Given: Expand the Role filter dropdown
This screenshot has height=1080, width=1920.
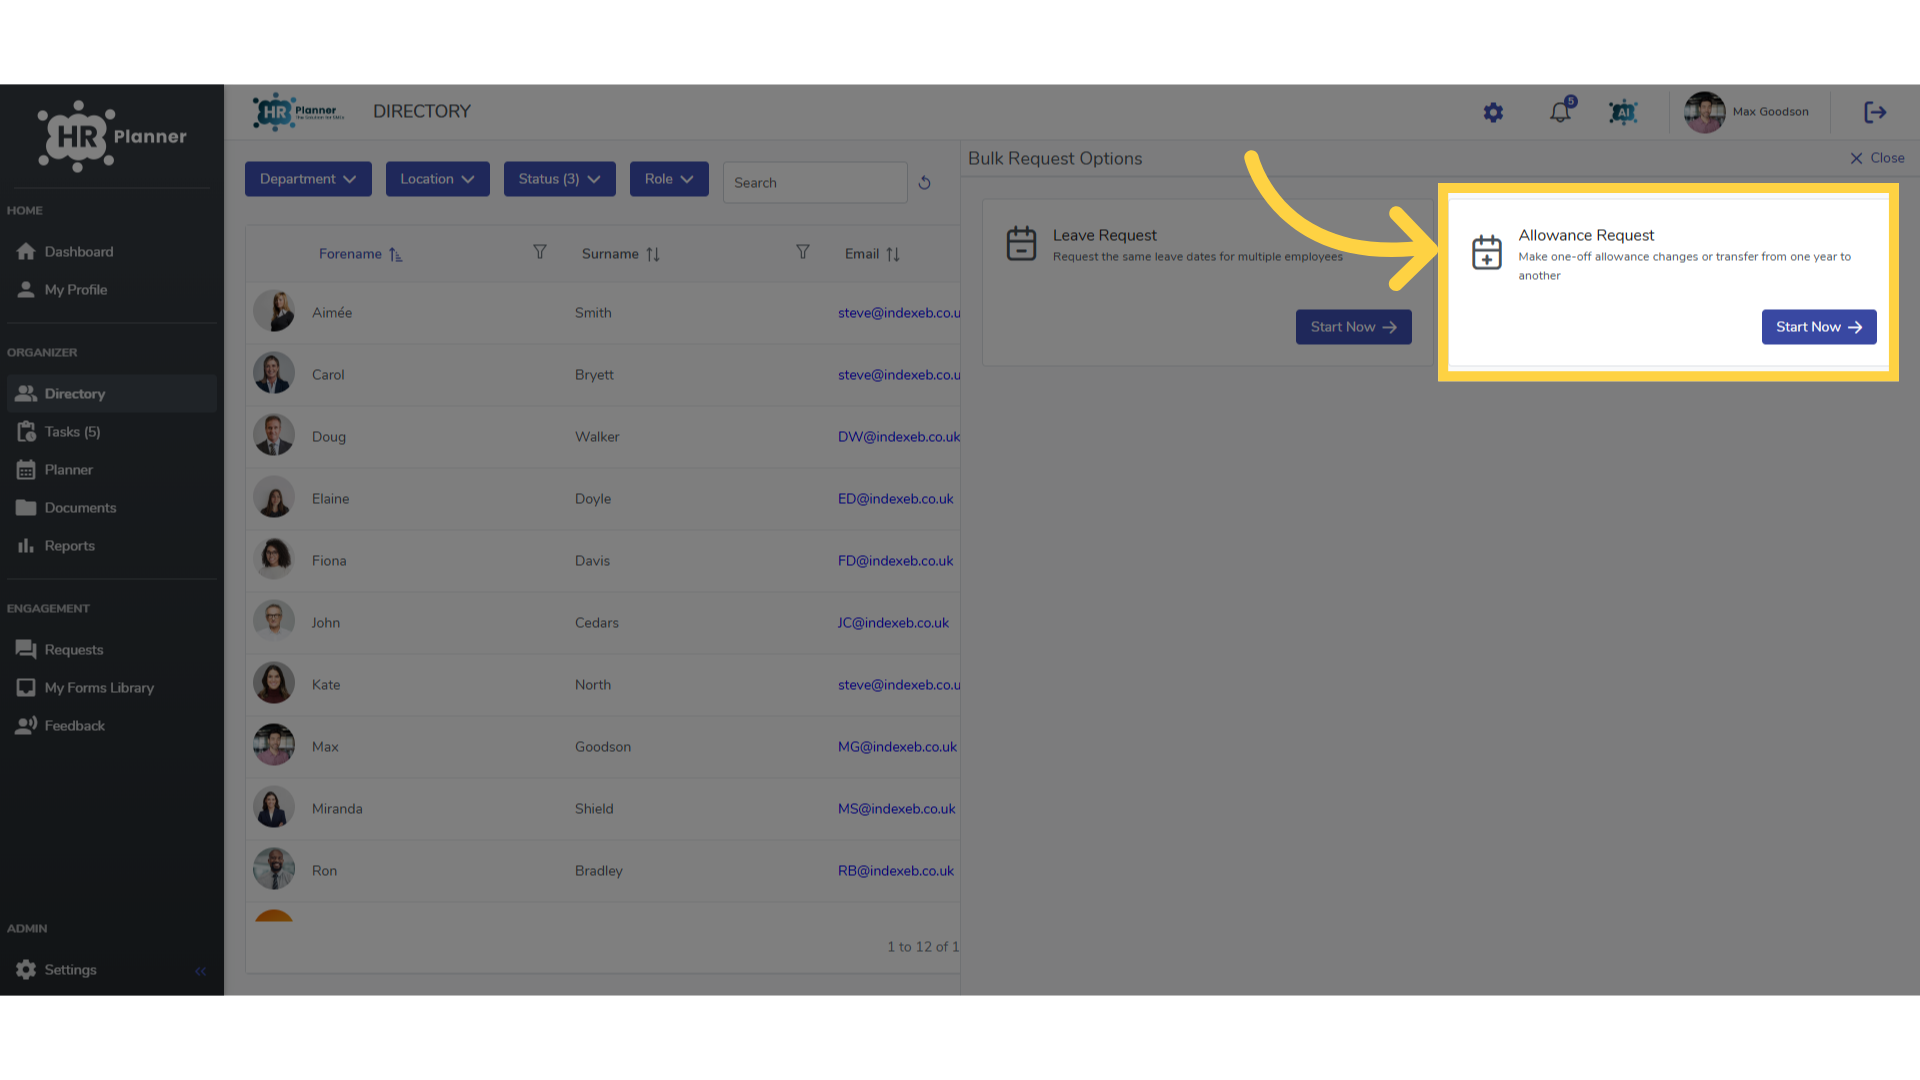Looking at the screenshot, I should click(669, 179).
